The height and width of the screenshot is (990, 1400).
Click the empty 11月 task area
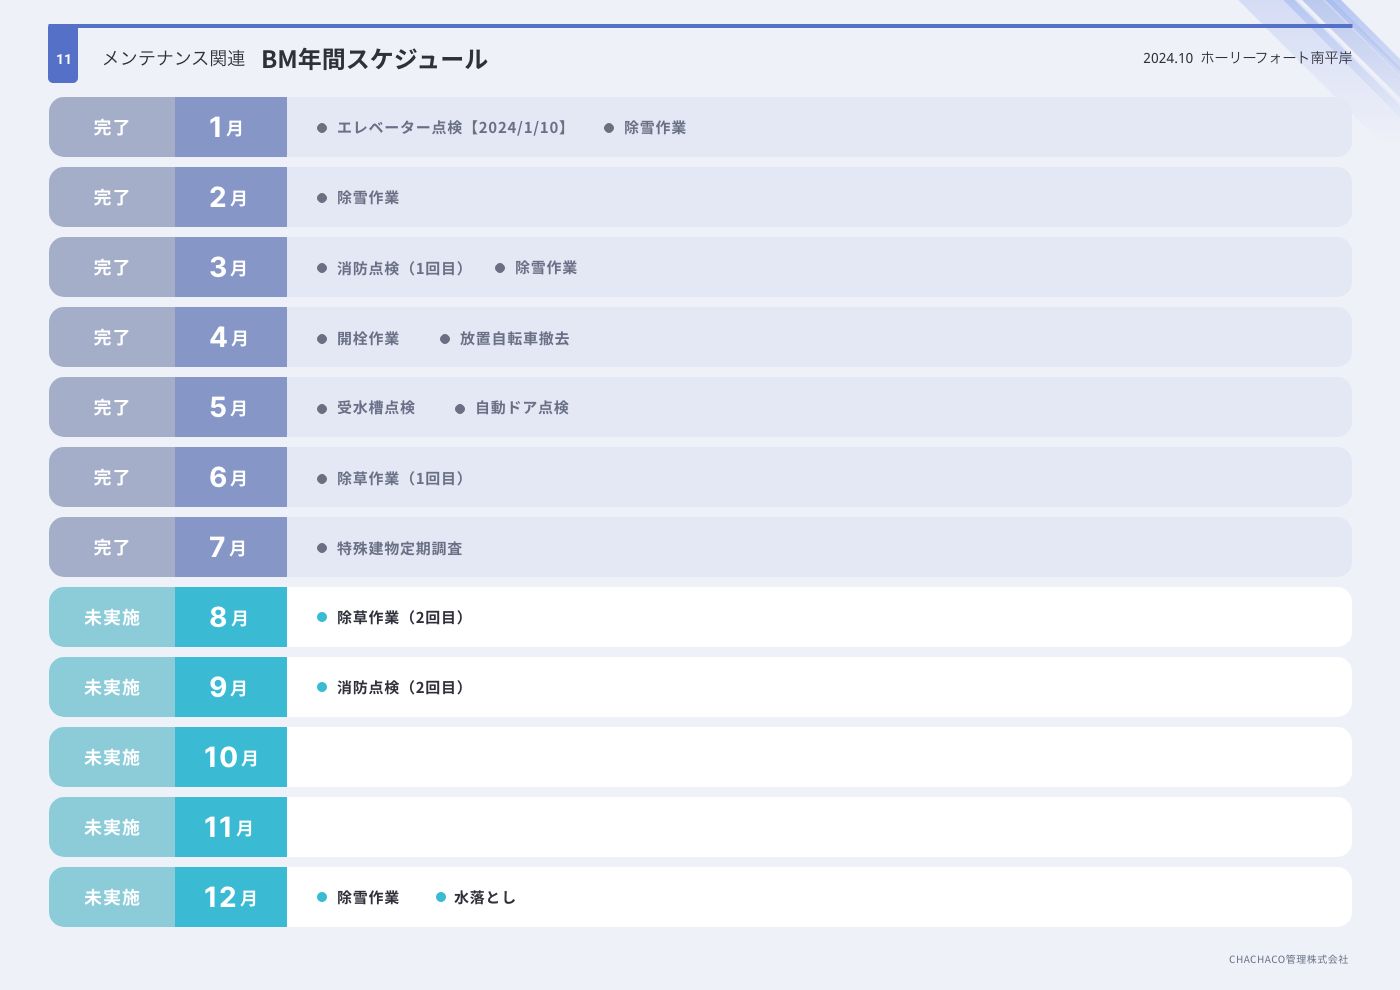818,827
